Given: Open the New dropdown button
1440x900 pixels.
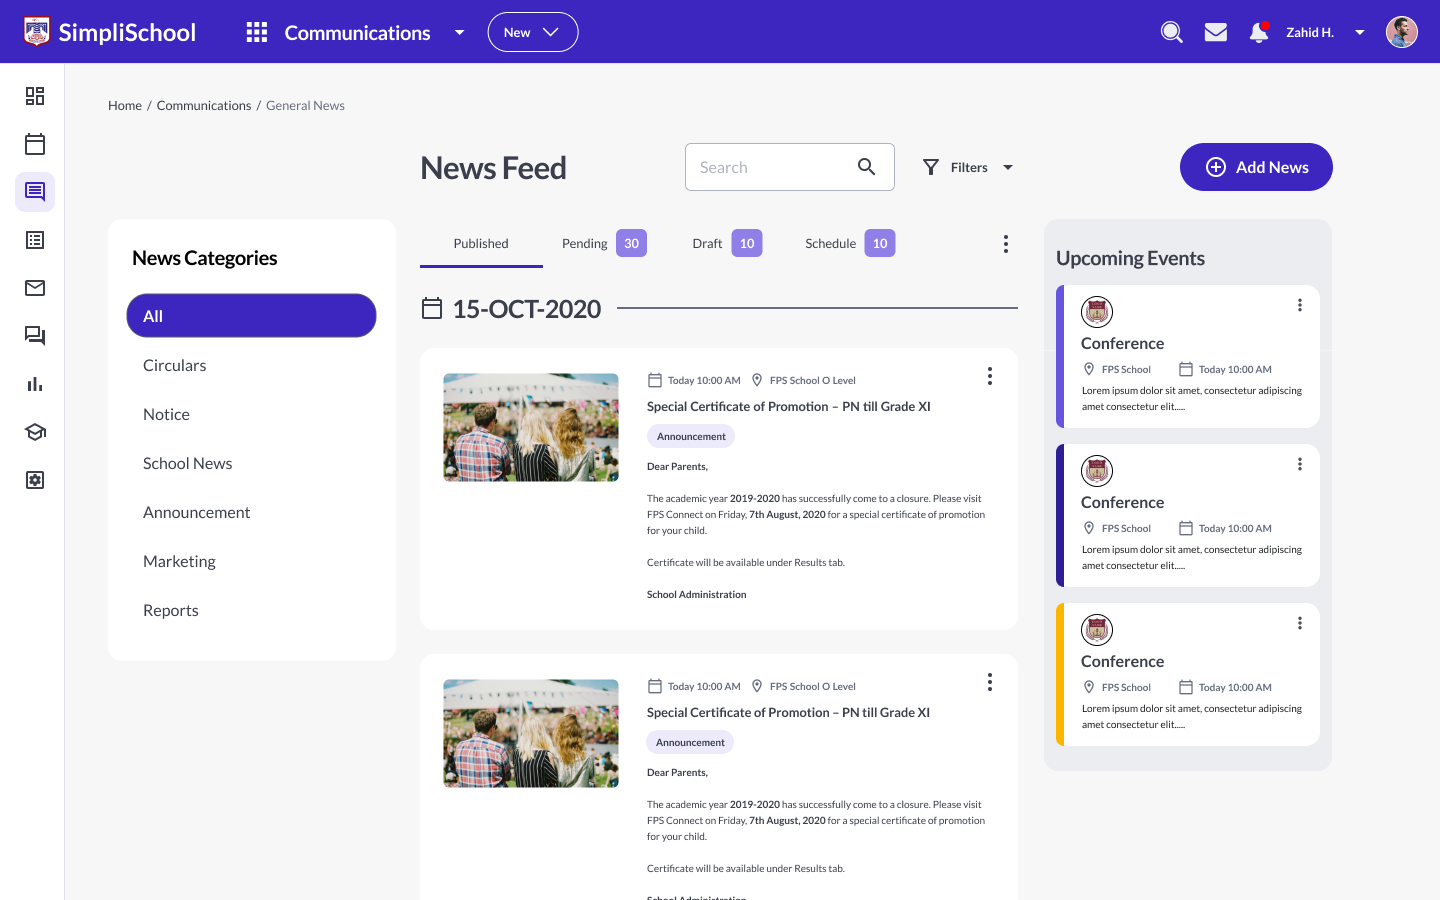Looking at the screenshot, I should 533,32.
